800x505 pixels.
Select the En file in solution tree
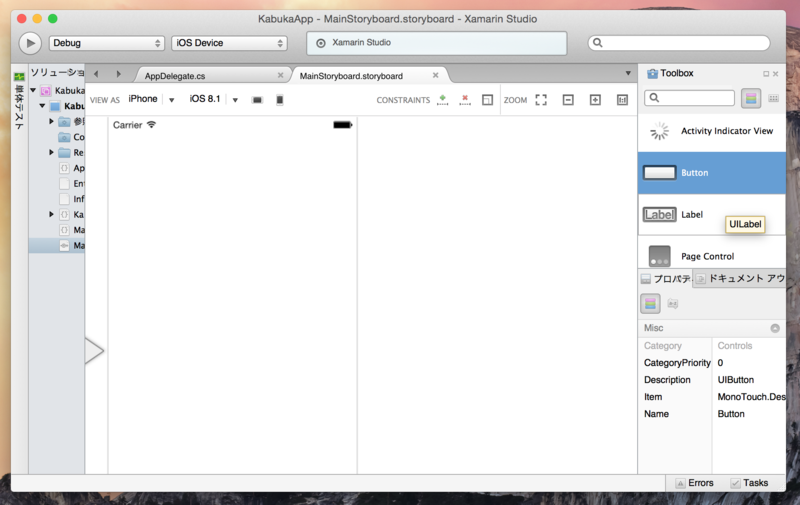click(x=71, y=183)
